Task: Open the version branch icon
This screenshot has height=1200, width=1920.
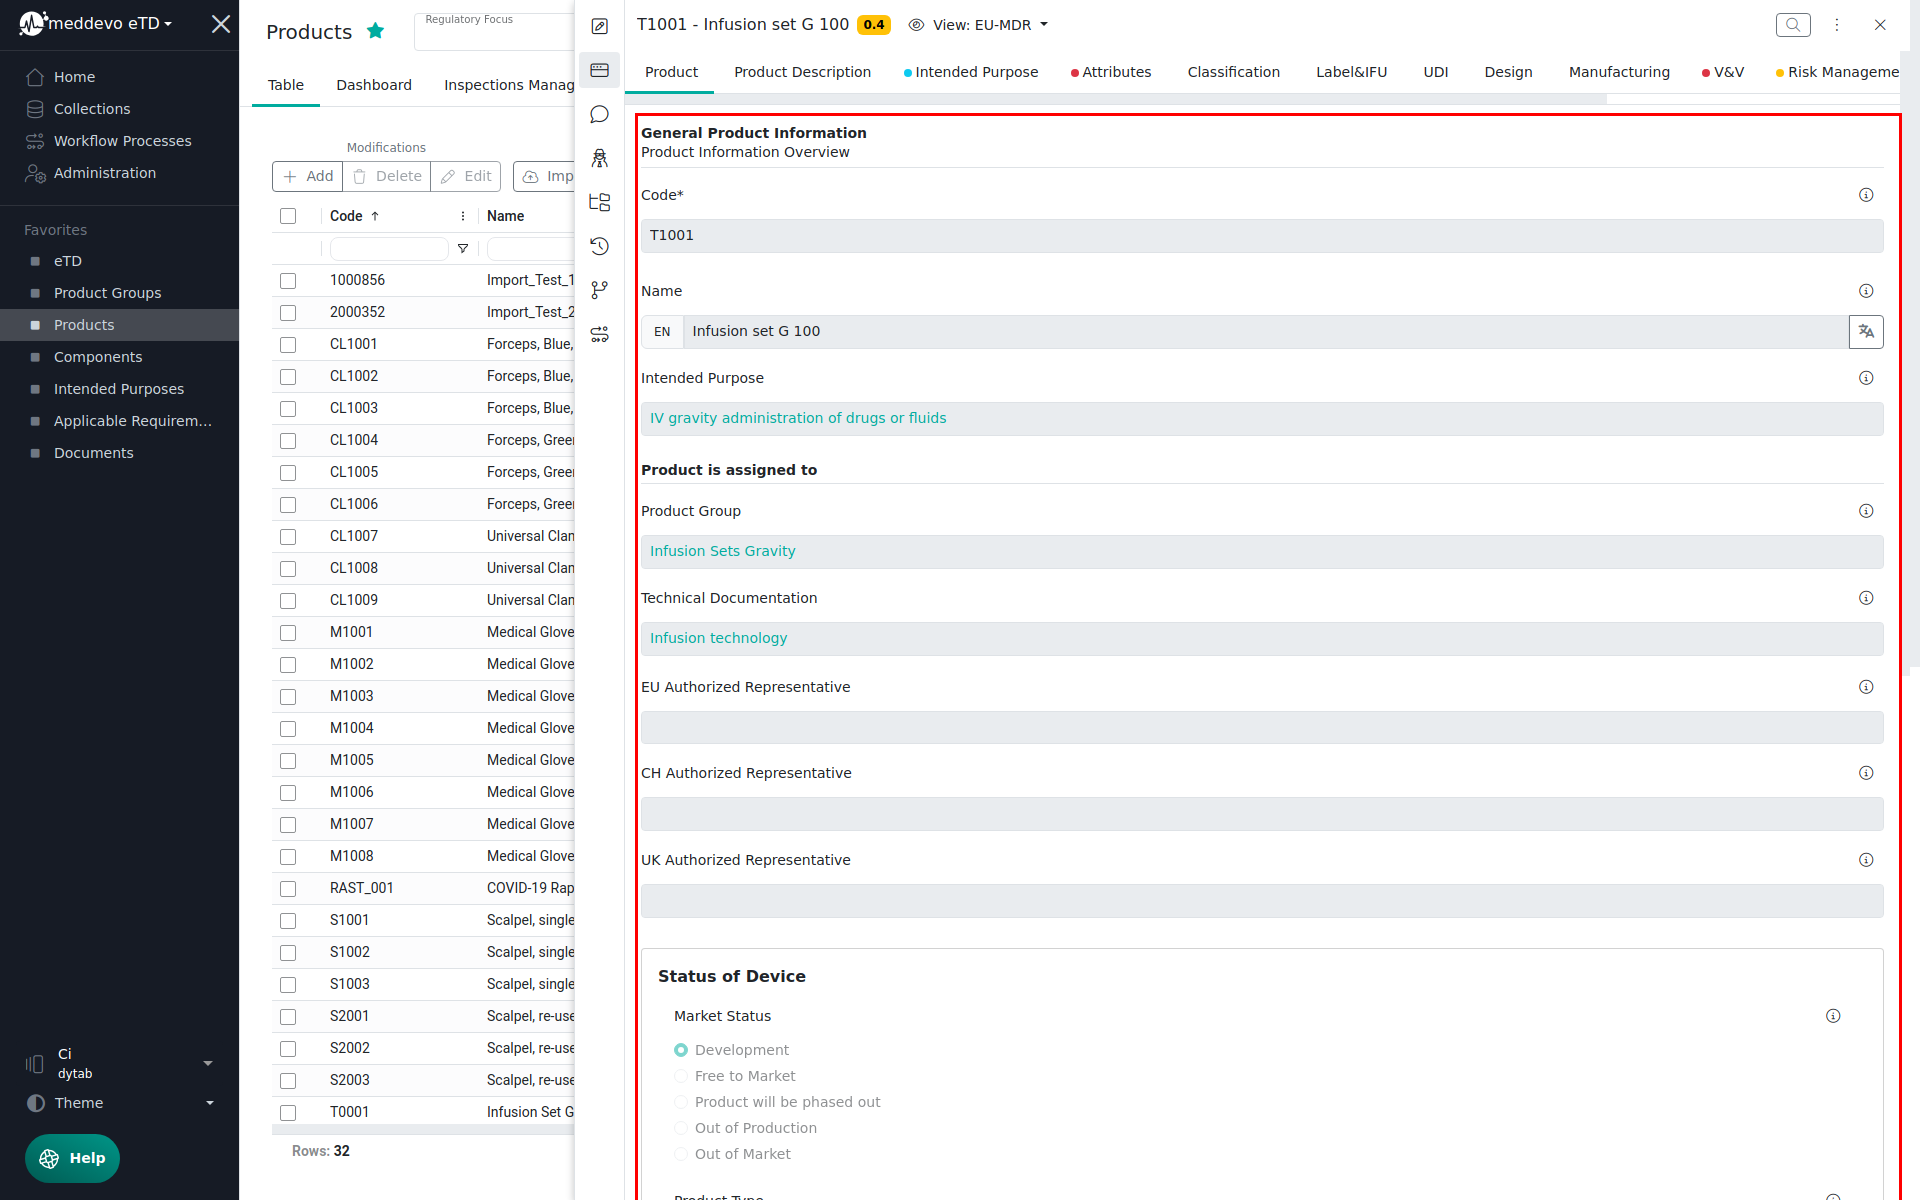Action: [599, 290]
